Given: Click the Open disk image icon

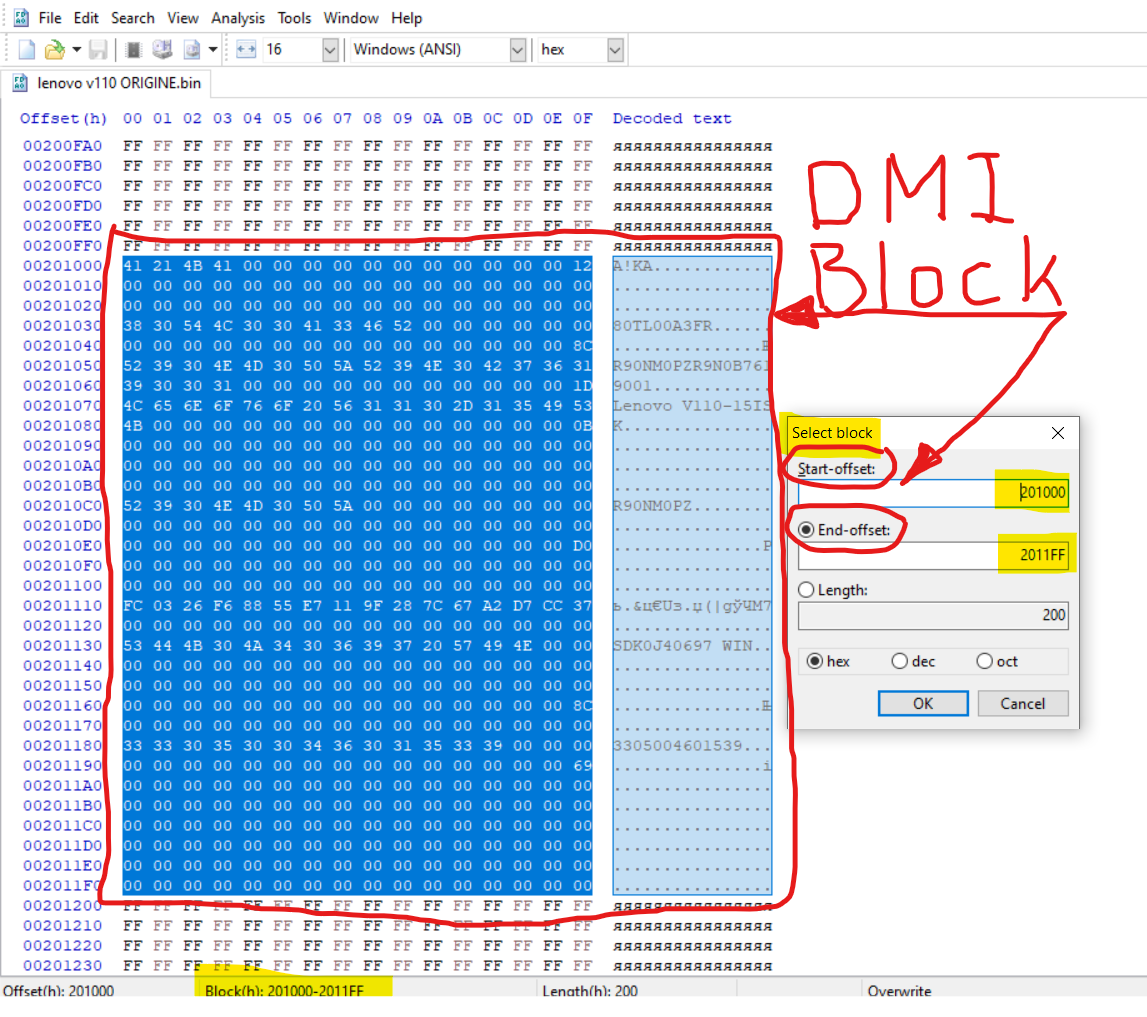Looking at the screenshot, I should pos(192,50).
